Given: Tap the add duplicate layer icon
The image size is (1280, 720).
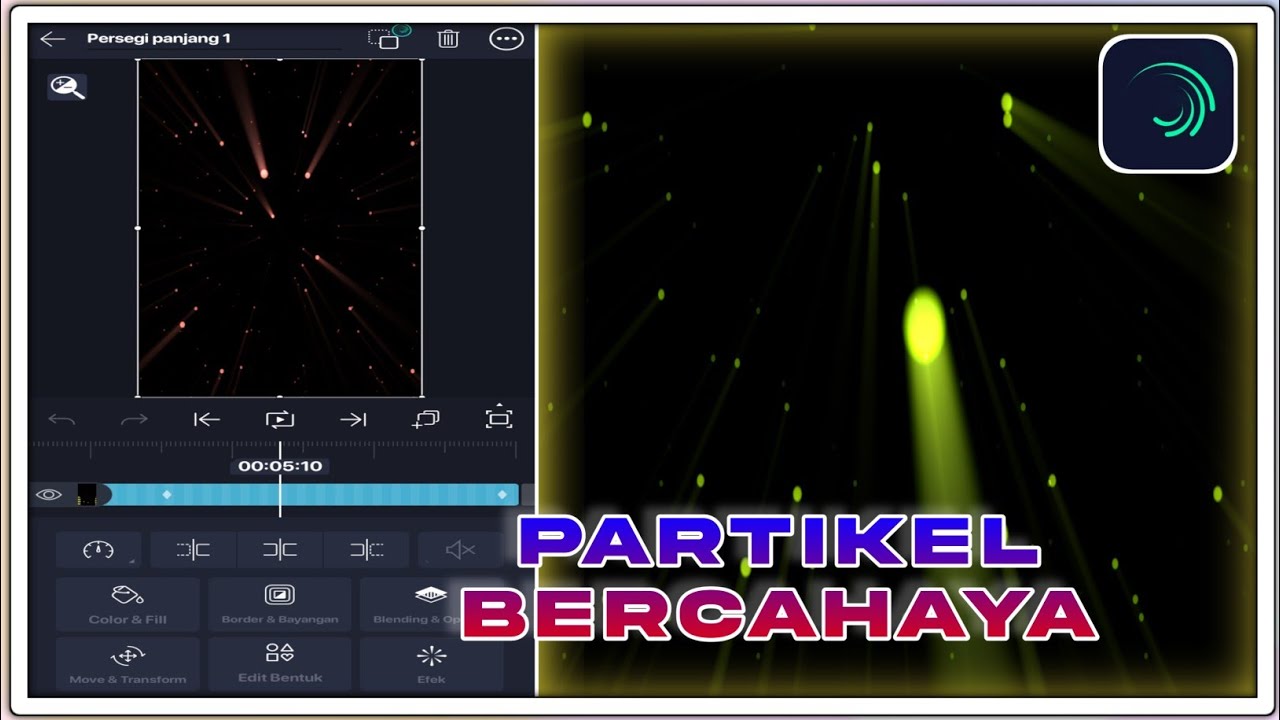Looking at the screenshot, I should [426, 420].
